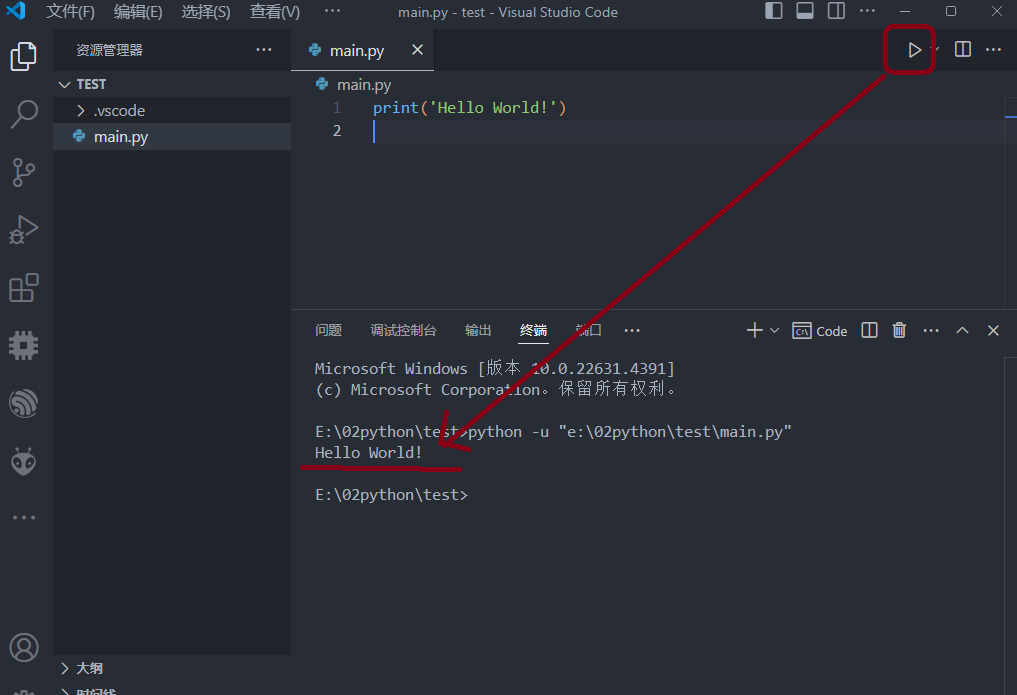Open the PlatformIO alien icon
This screenshot has width=1017, height=695.
point(24,461)
